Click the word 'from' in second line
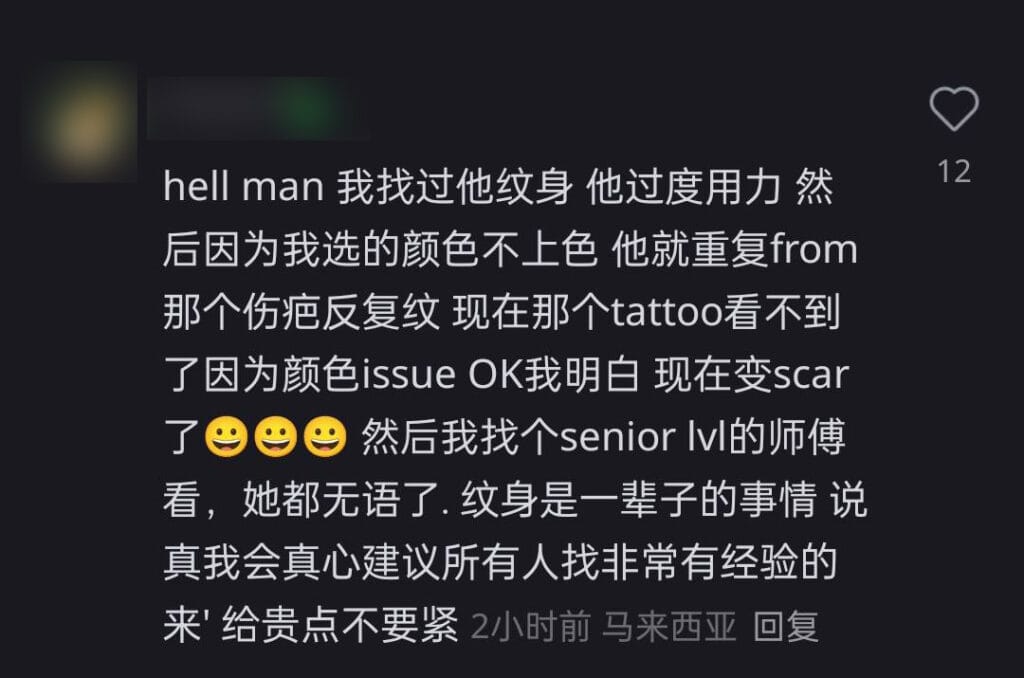Viewport: 1024px width, 678px height. [814, 250]
